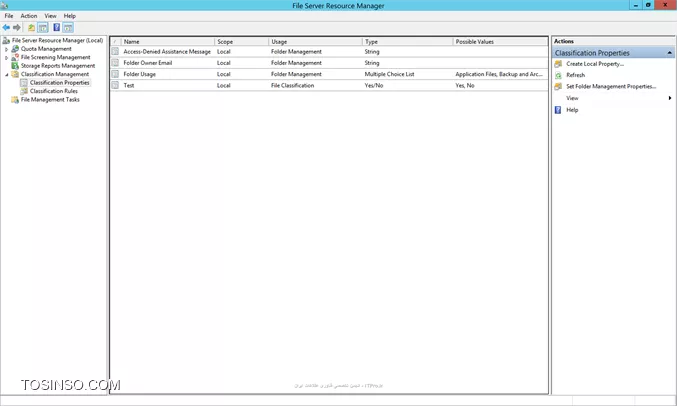The height and width of the screenshot is (406, 677).
Task: Open the Action menu
Action: click(x=29, y=16)
